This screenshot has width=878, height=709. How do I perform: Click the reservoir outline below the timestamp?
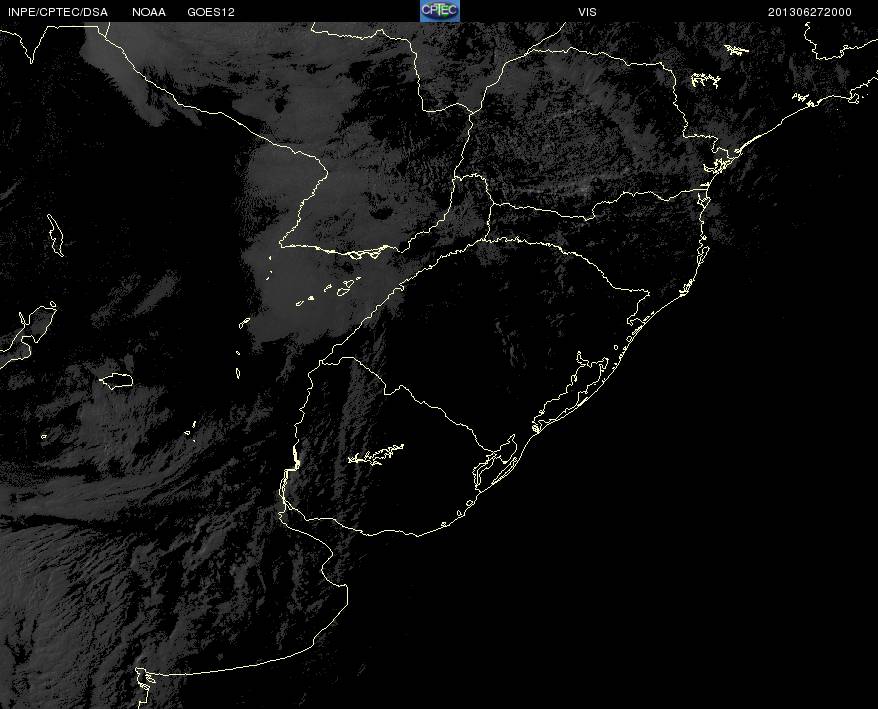click(x=736, y=49)
